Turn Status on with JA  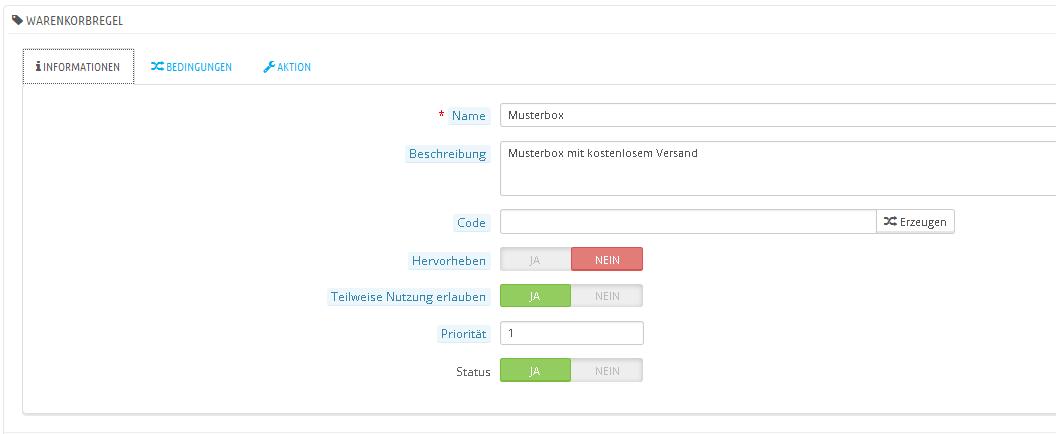(535, 371)
